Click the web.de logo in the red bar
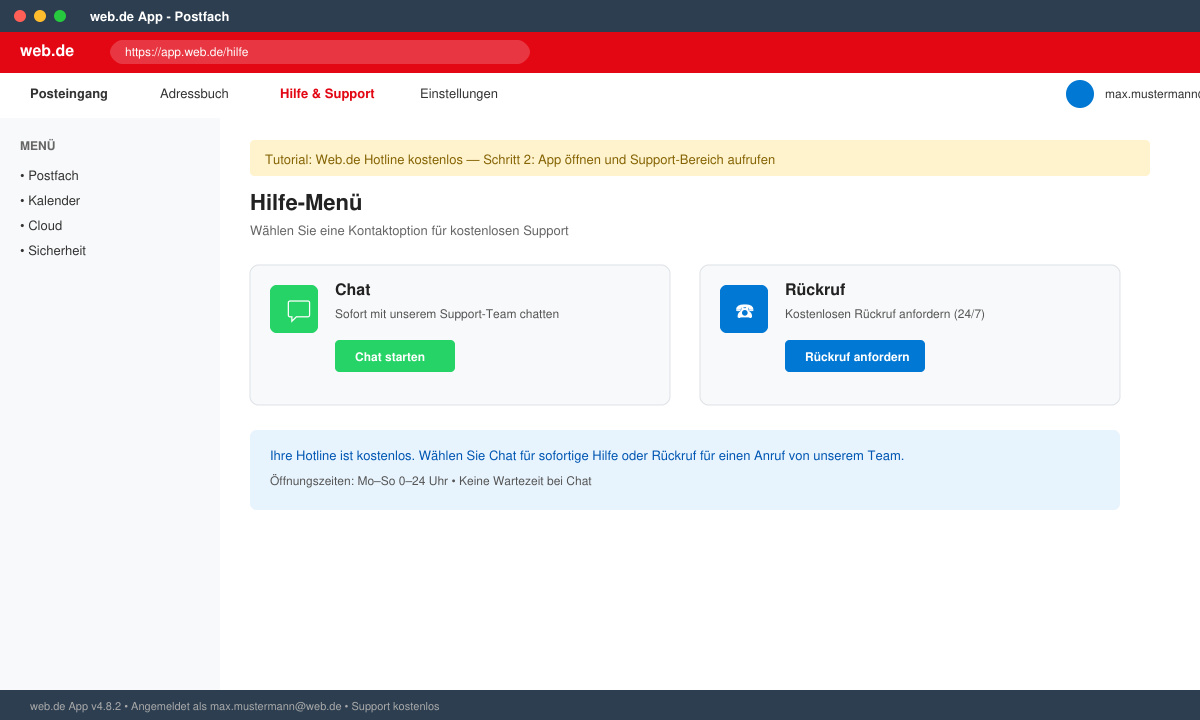Viewport: 1200px width, 720px height. 47,51
